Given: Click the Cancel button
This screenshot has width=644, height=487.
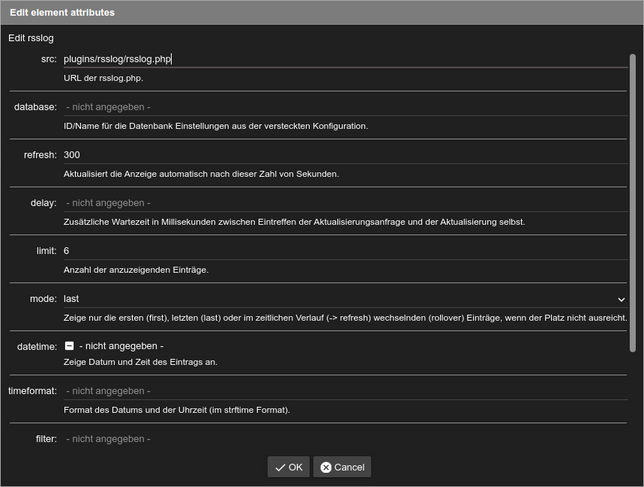Looking at the screenshot, I should click(x=342, y=467).
